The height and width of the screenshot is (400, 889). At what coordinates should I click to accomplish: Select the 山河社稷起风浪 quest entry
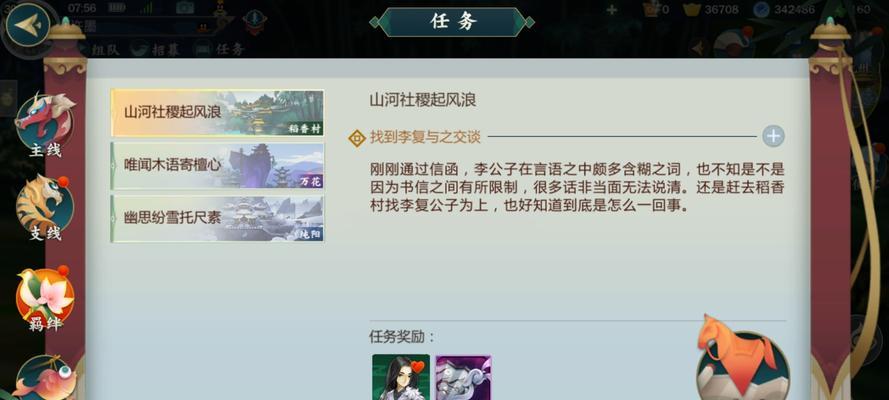218,113
